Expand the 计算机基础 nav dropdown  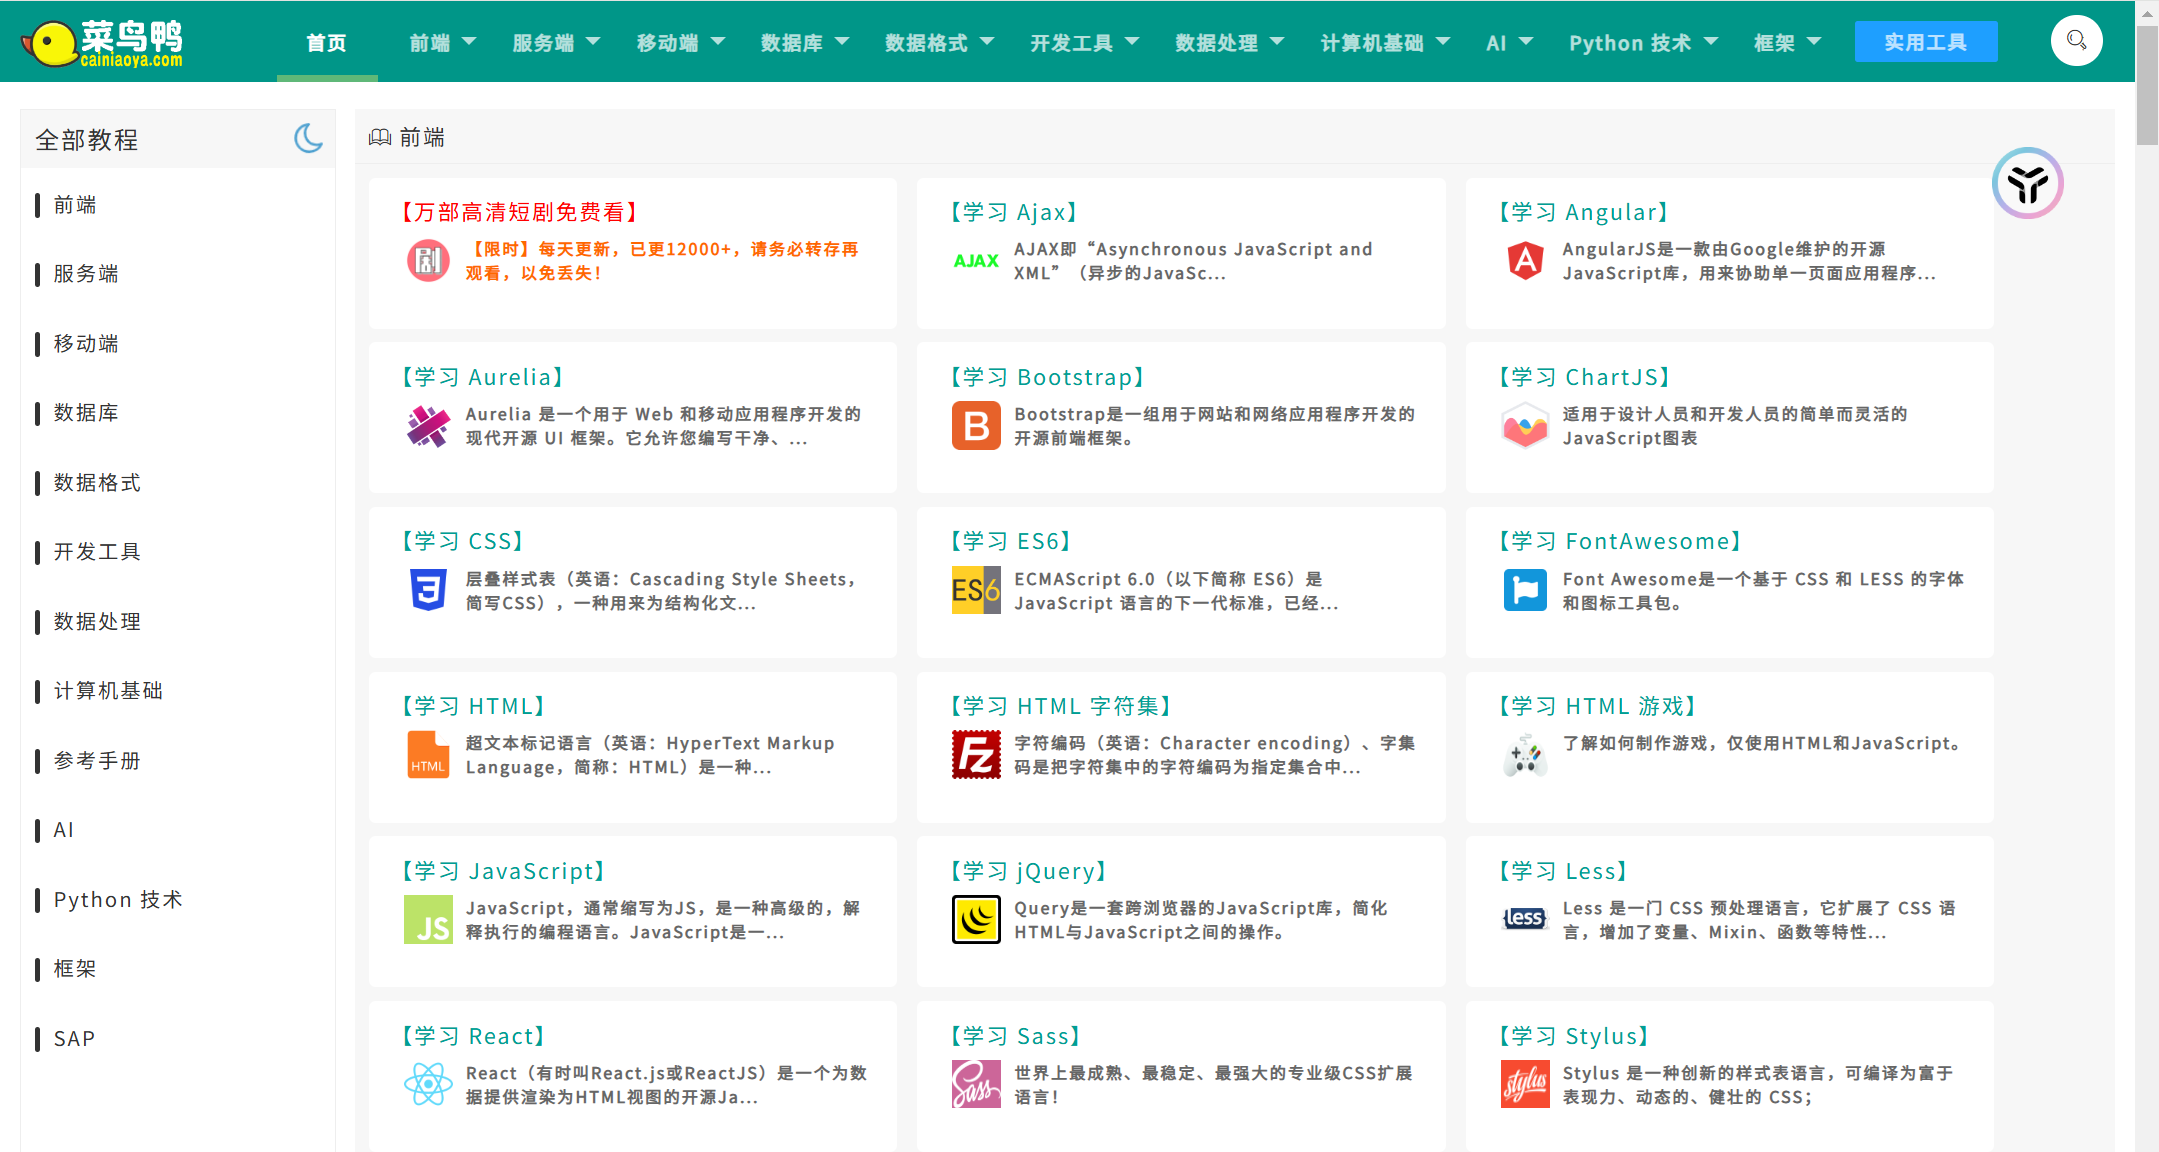coord(1384,43)
